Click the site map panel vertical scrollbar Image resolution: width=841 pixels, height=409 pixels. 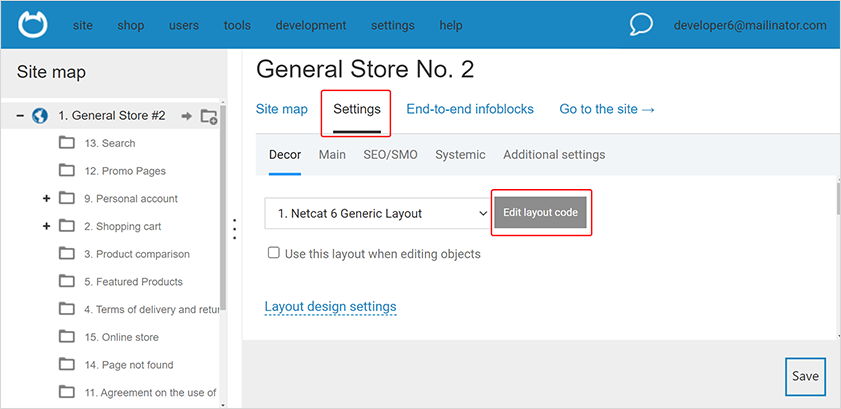point(223,206)
